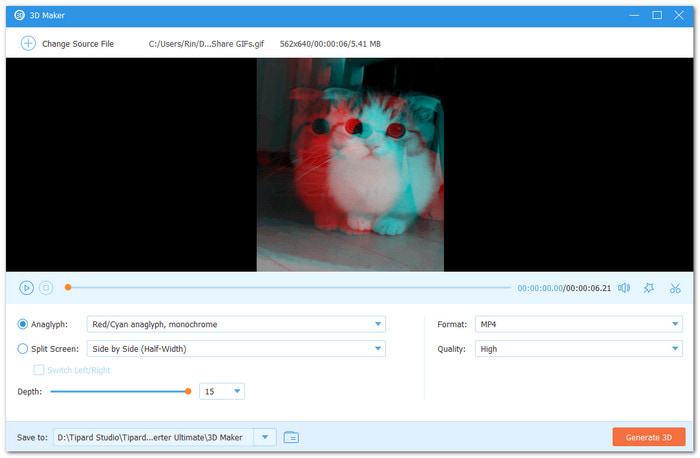Screen dimensions: 700x458
Task: Open the scissors cut tool
Action: (x=675, y=288)
